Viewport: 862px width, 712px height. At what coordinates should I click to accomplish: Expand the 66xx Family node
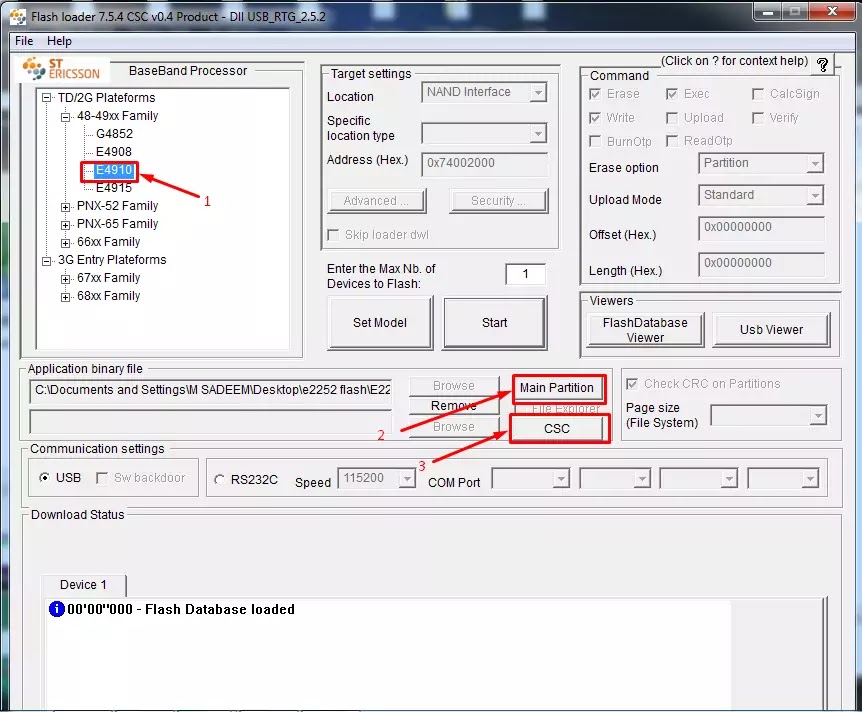coord(65,242)
